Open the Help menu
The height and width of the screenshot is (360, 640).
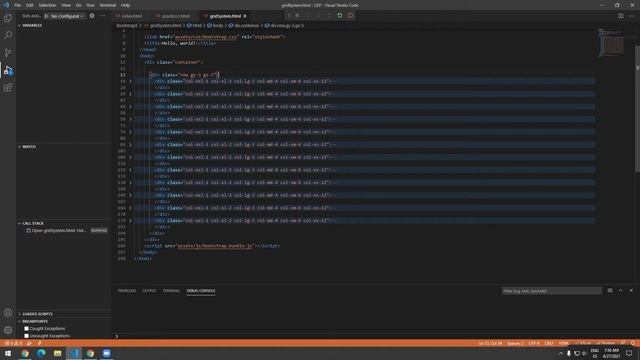tap(125, 5)
